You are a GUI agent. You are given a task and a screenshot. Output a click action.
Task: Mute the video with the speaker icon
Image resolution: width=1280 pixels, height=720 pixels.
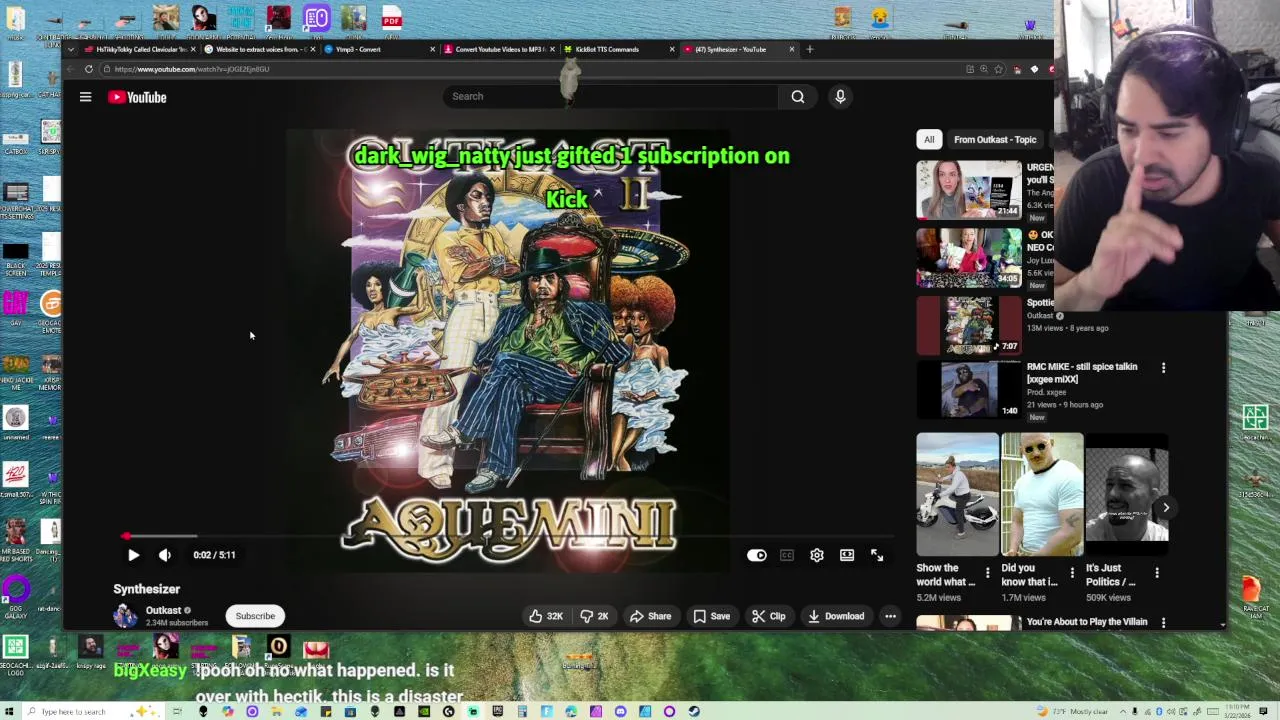point(165,555)
